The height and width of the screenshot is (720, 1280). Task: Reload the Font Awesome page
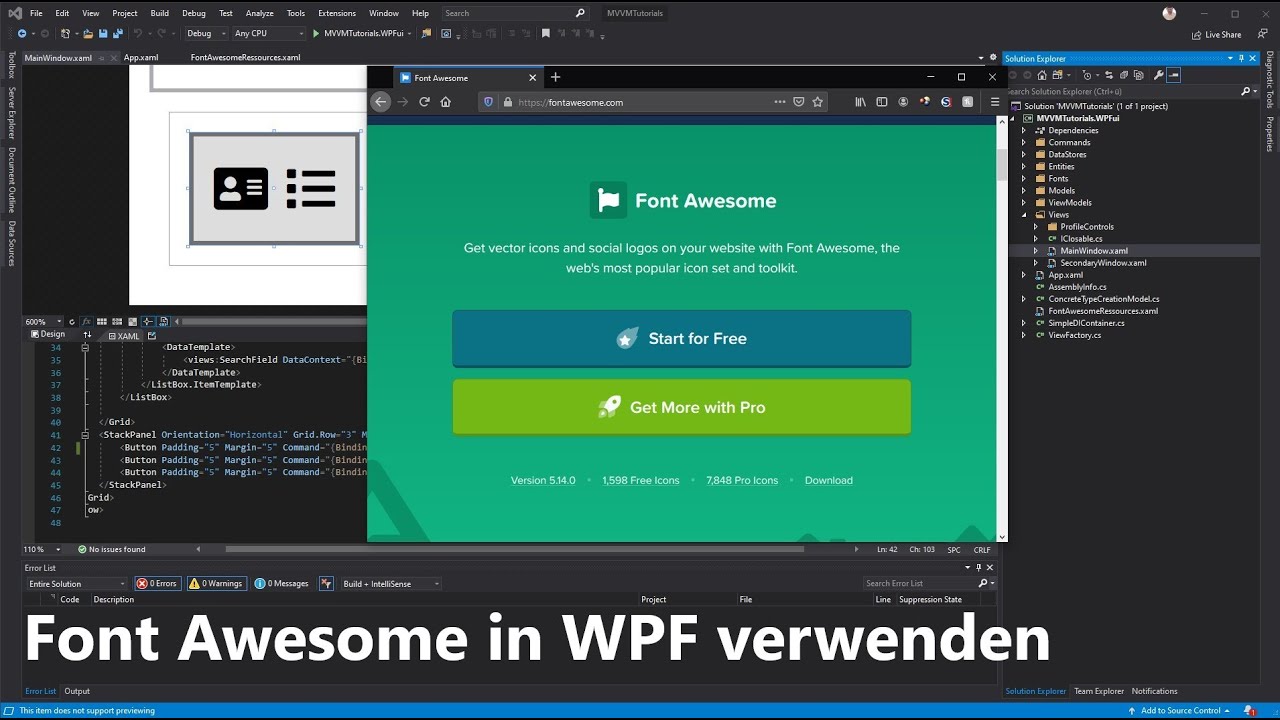click(424, 101)
